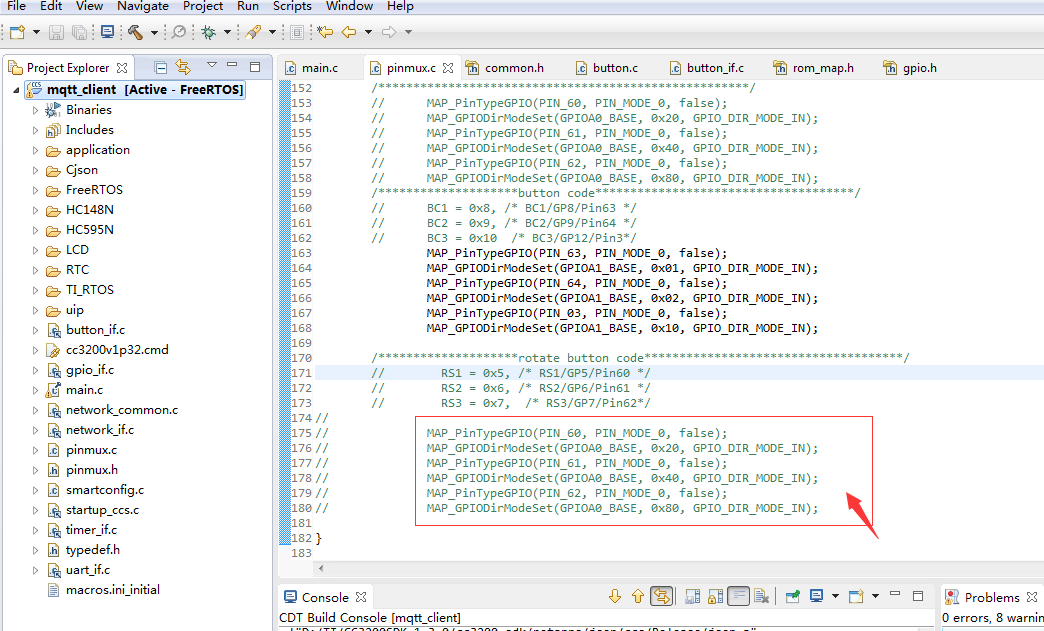Screen dimensions: 1044x631
Task: Collapse the mqtt_client project node
Action: coord(16,90)
